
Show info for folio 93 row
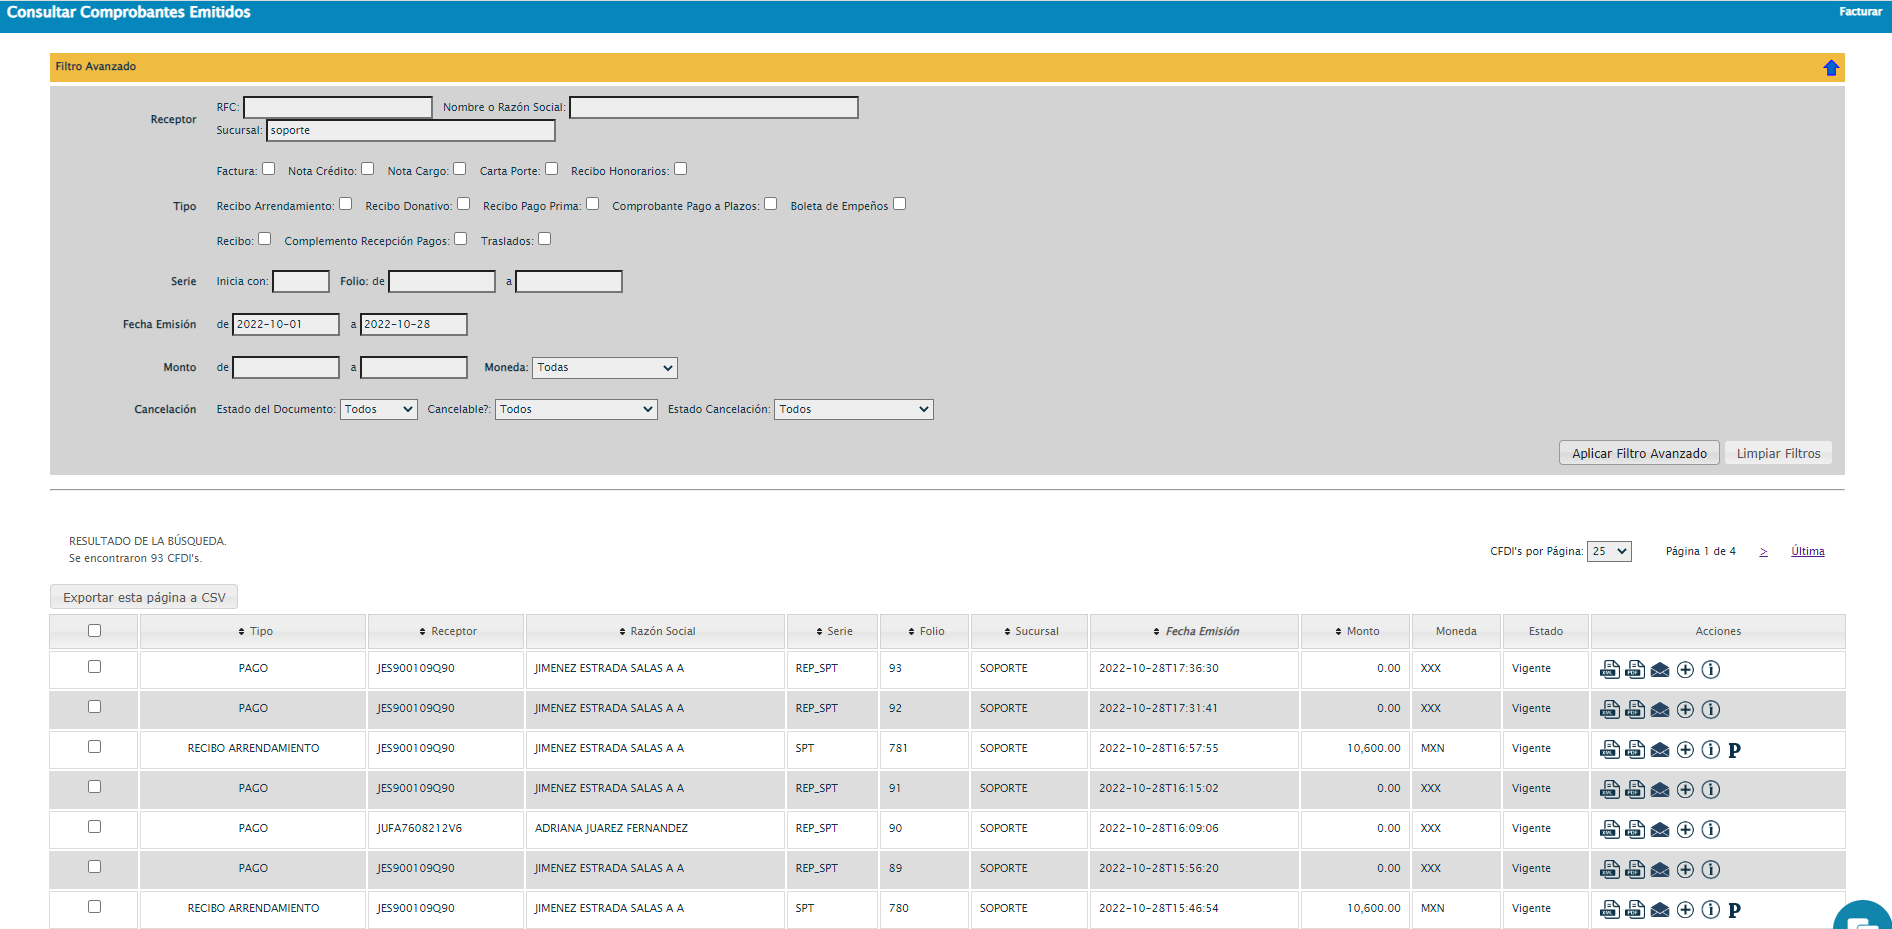1711,669
